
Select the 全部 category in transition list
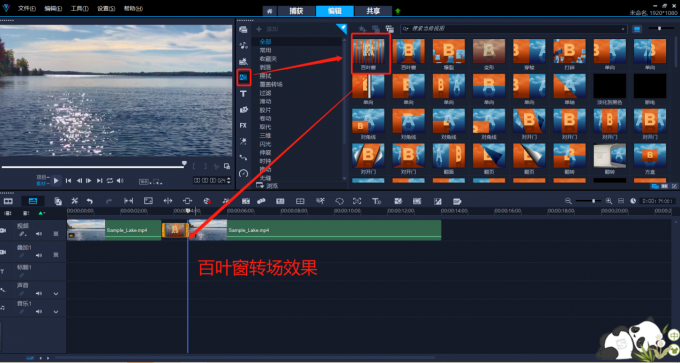265,42
